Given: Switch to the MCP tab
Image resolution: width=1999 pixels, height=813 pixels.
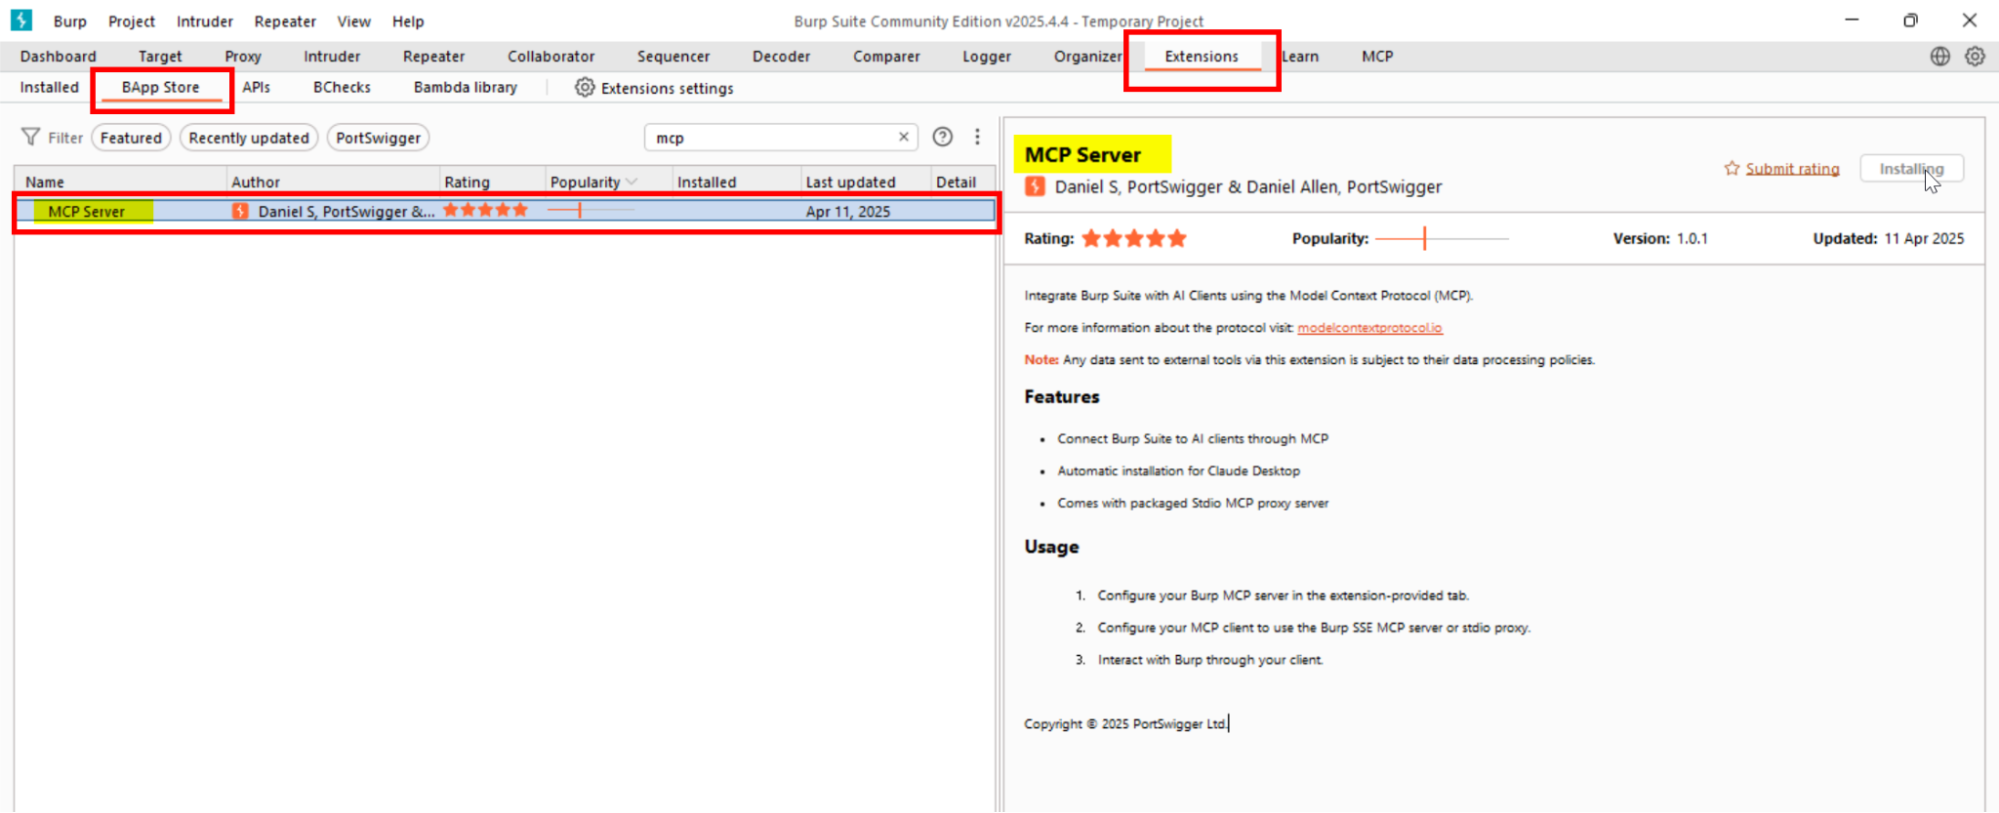Looking at the screenshot, I should point(1377,56).
